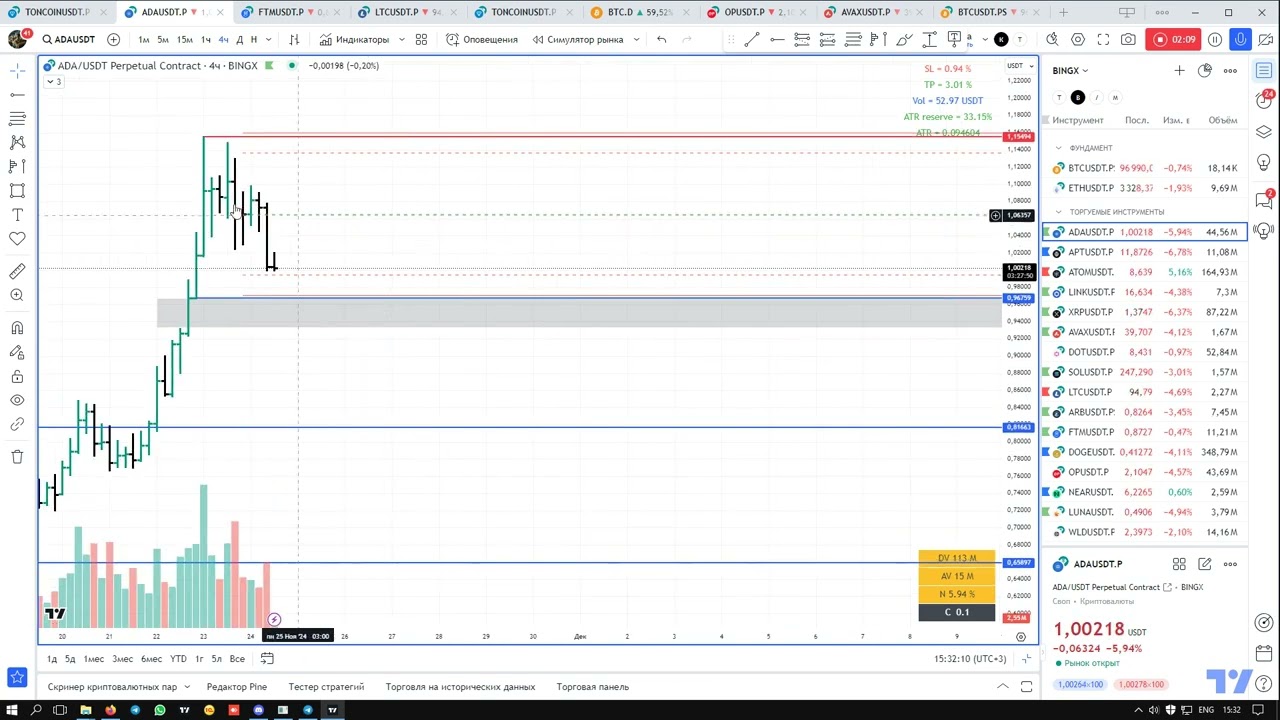Set chart range to 1мес
The width and height of the screenshot is (1280, 720).
(x=93, y=659)
